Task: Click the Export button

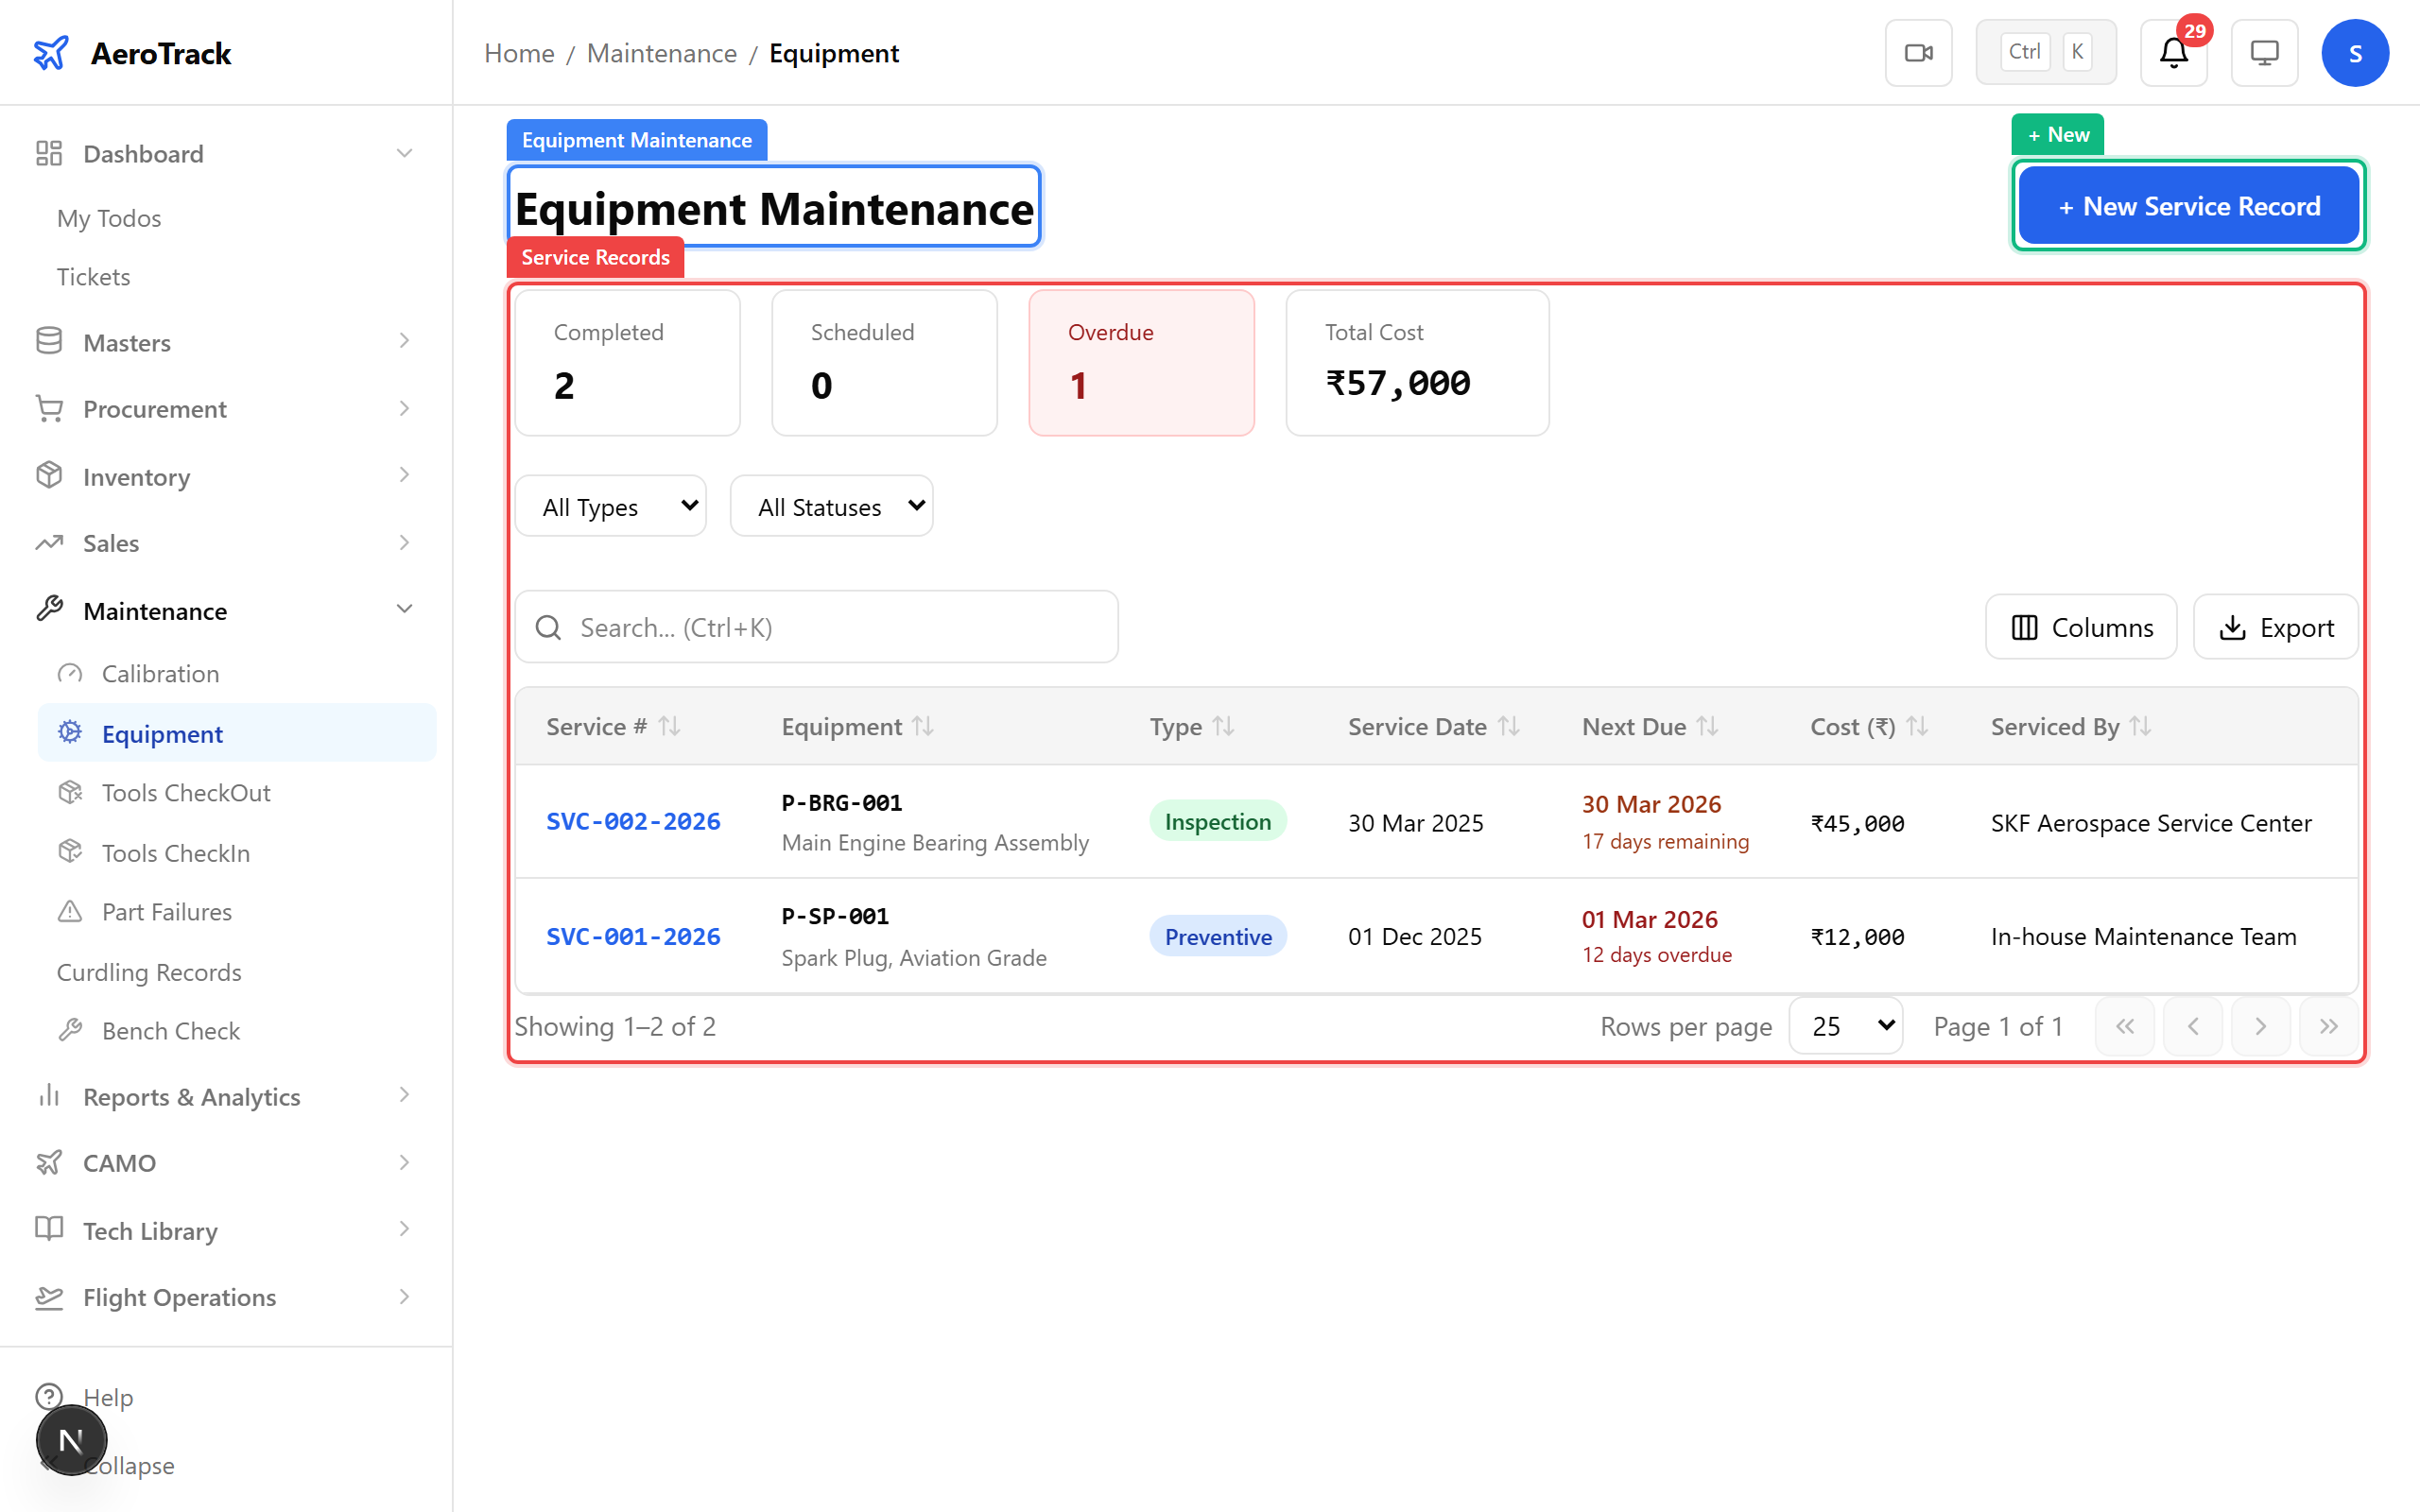Action: click(2275, 628)
